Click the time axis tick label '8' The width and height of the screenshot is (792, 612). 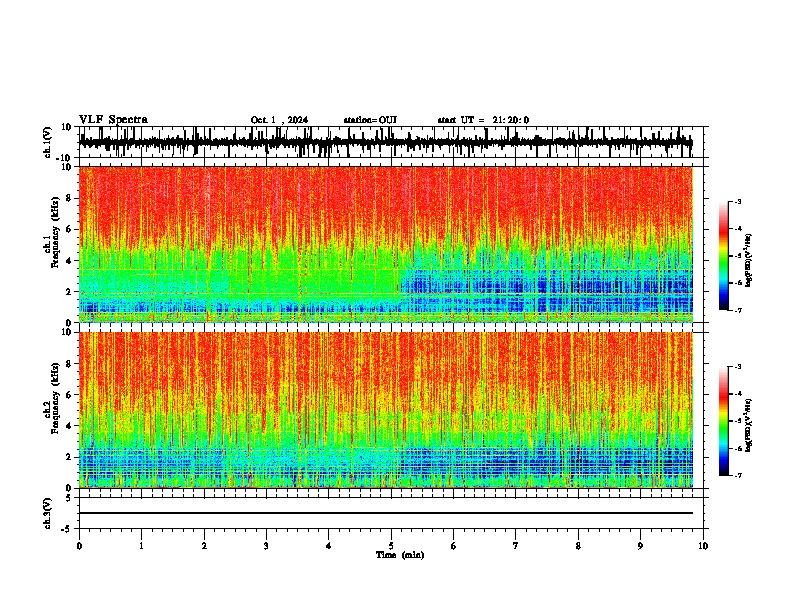tap(578, 546)
